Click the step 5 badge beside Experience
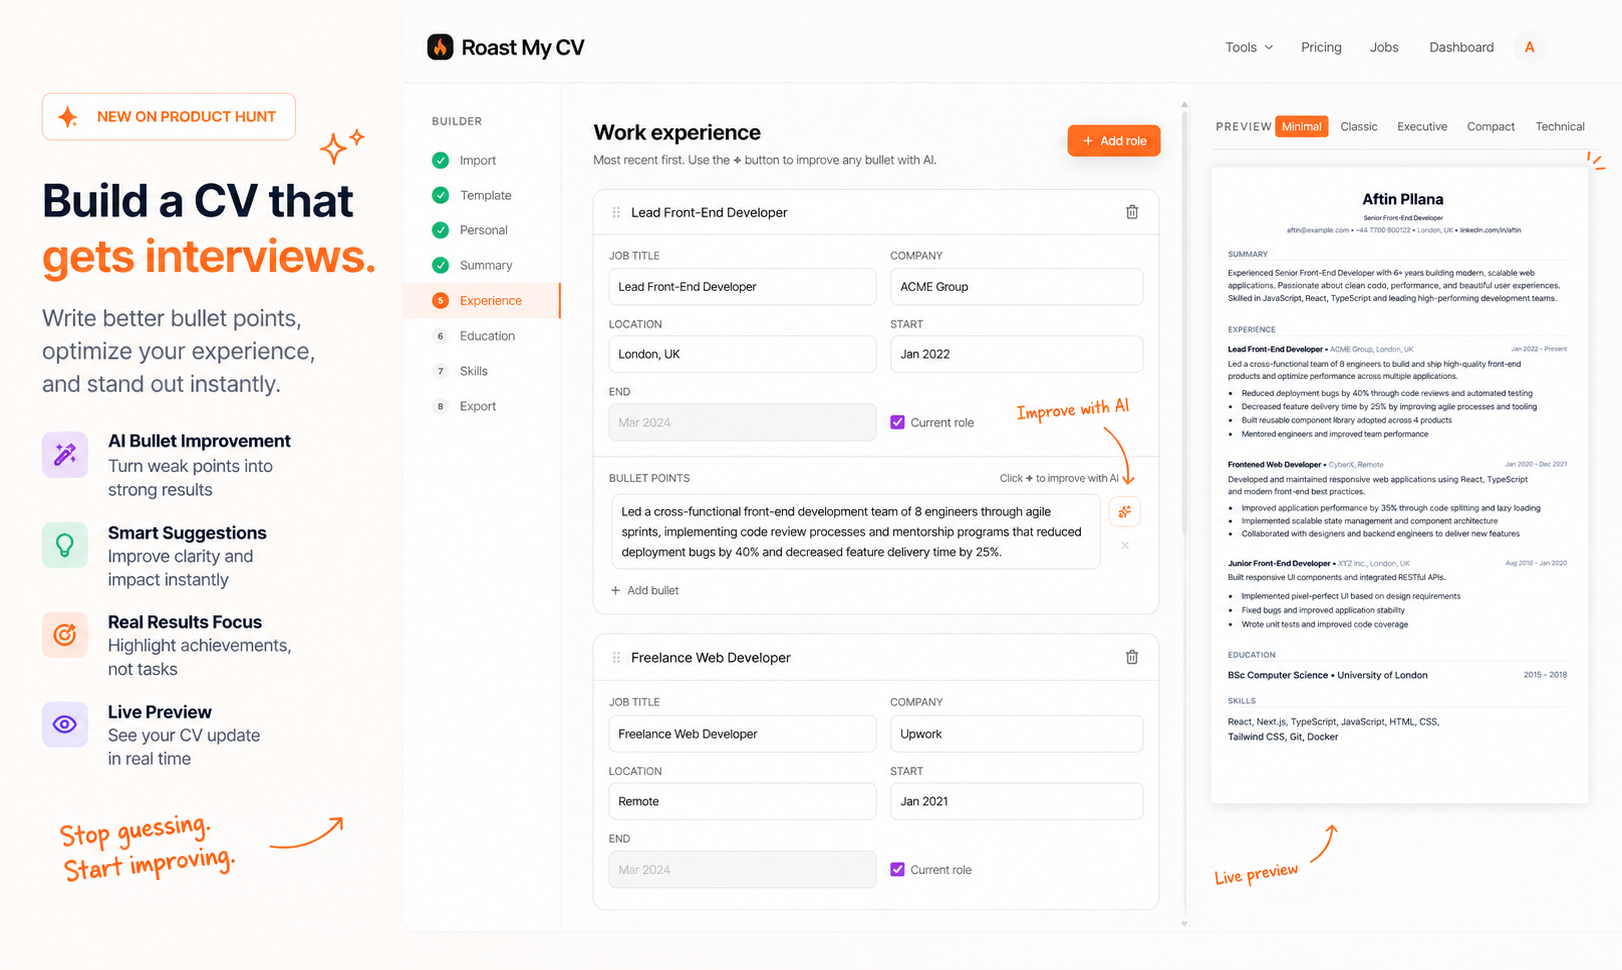The width and height of the screenshot is (1622, 970). pyautogui.click(x=440, y=300)
